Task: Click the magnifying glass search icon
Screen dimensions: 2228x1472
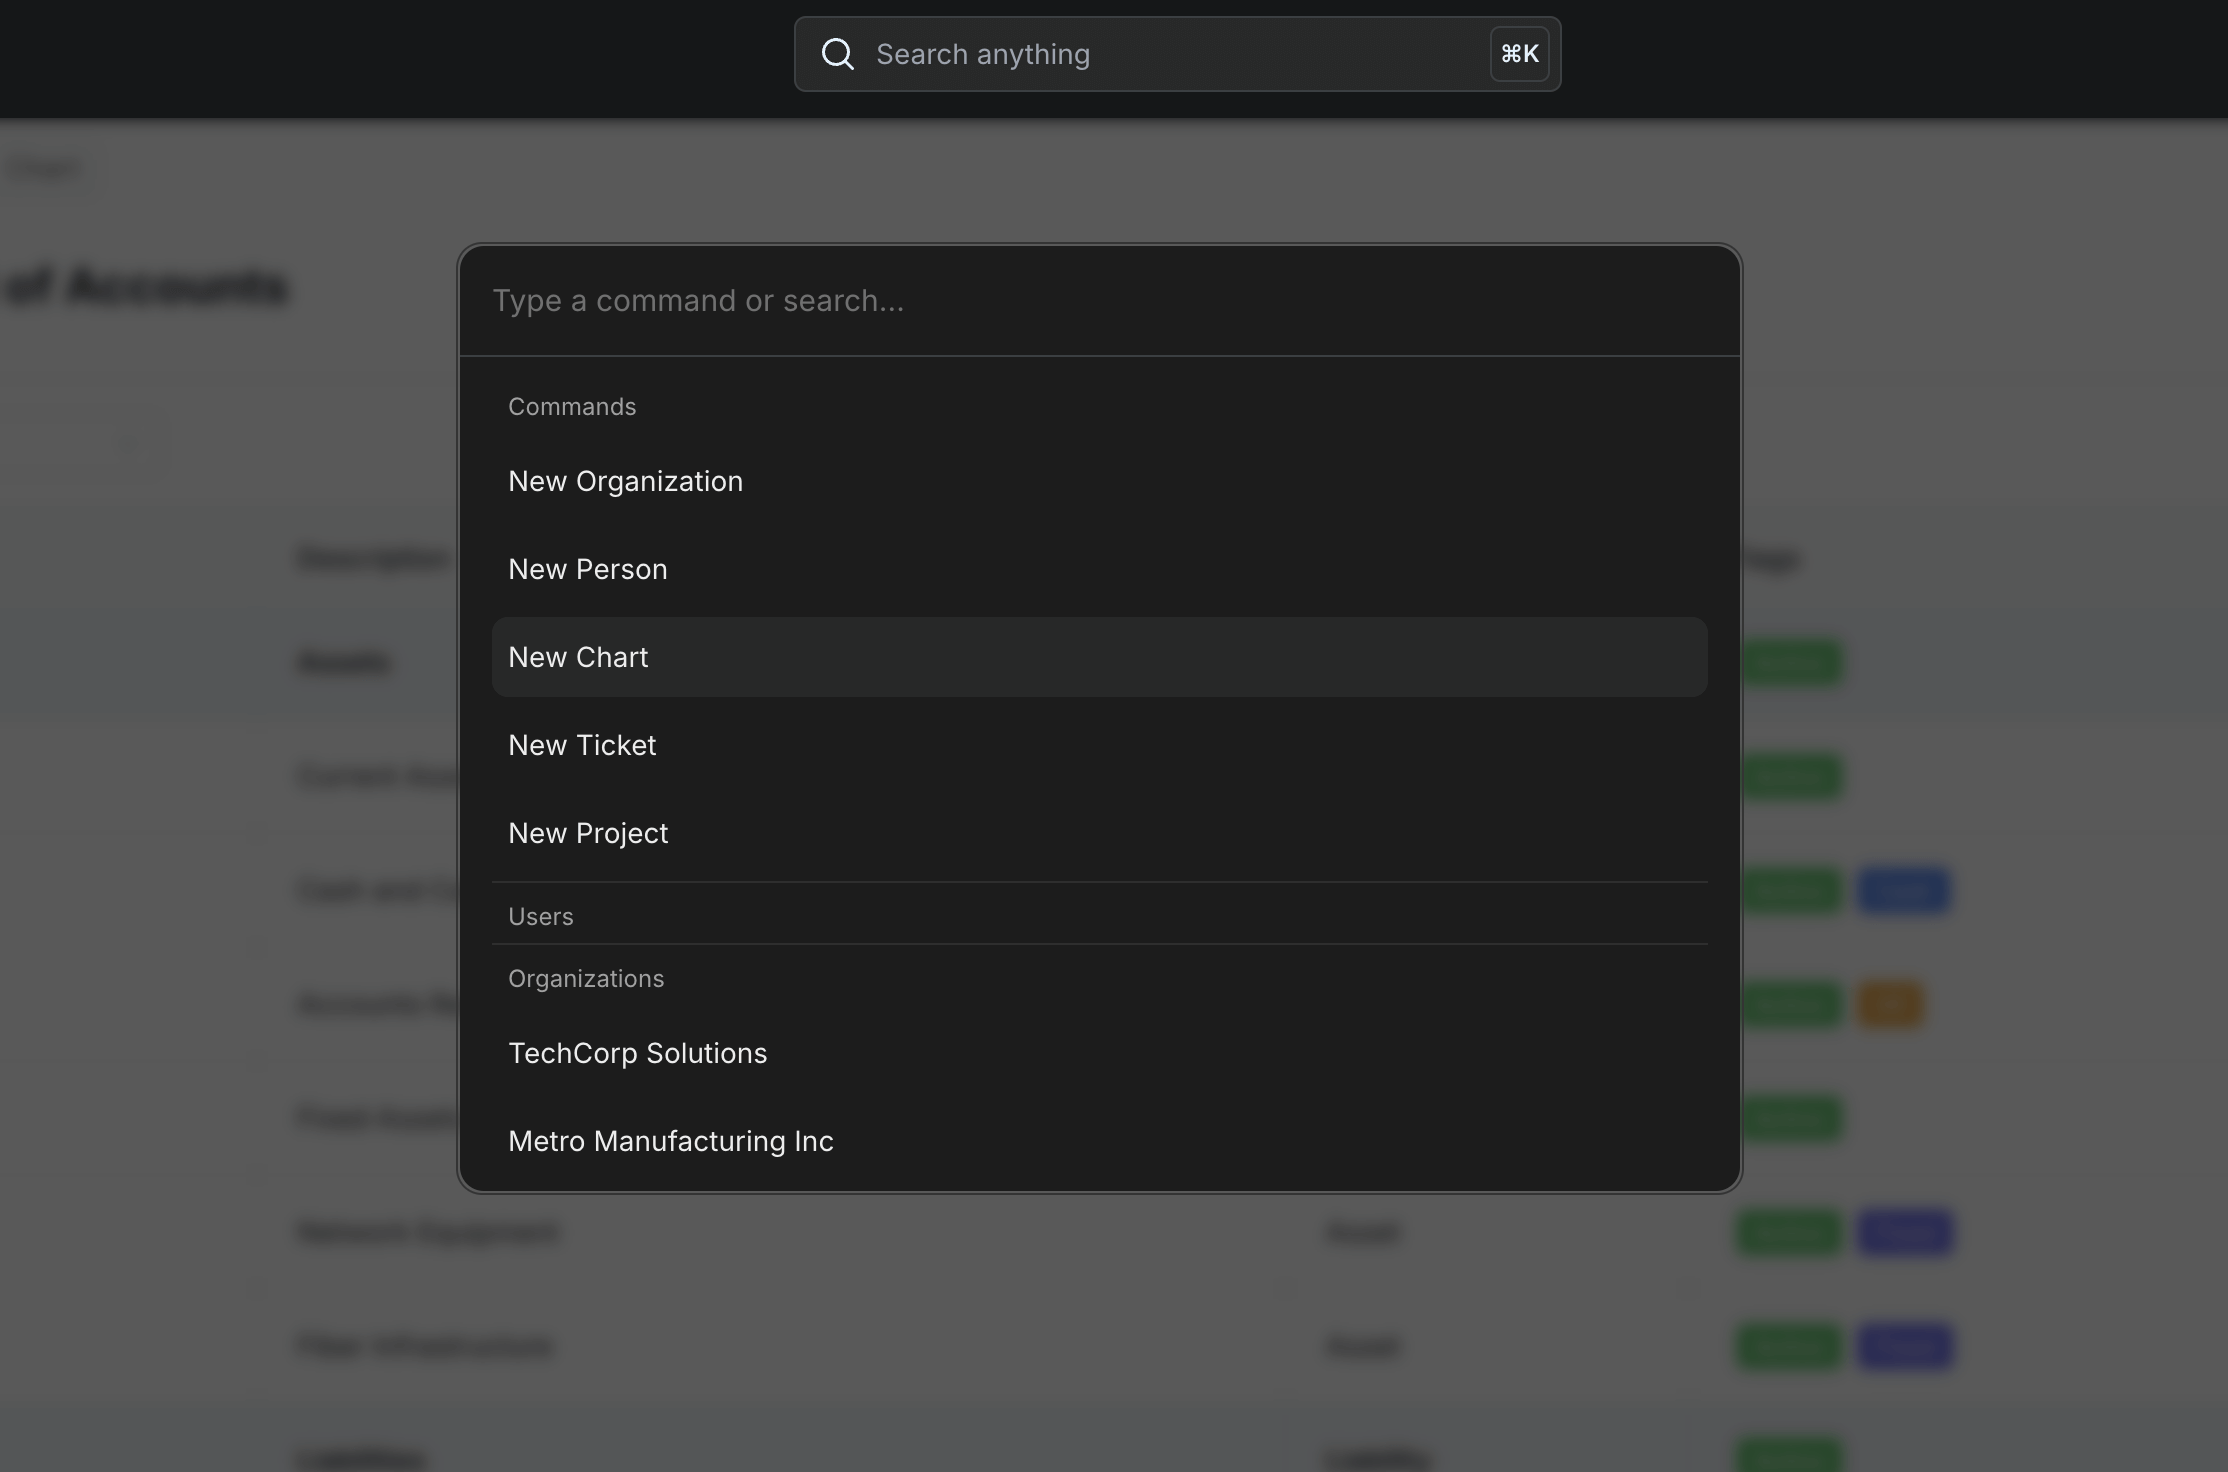Action: coord(837,54)
